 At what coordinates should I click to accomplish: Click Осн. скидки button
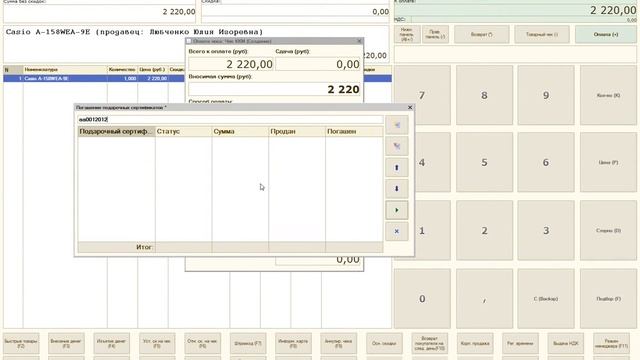[x=384, y=343]
